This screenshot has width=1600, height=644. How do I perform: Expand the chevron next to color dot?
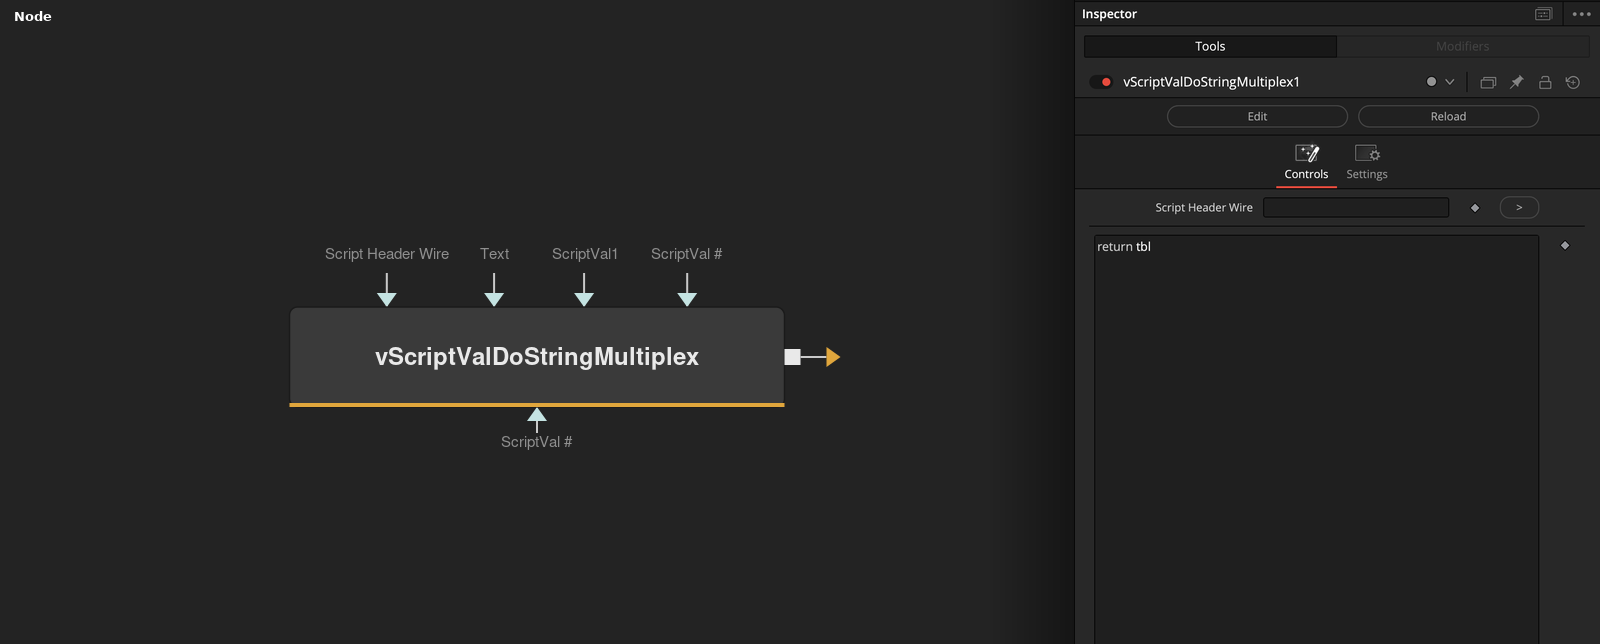[x=1450, y=82]
